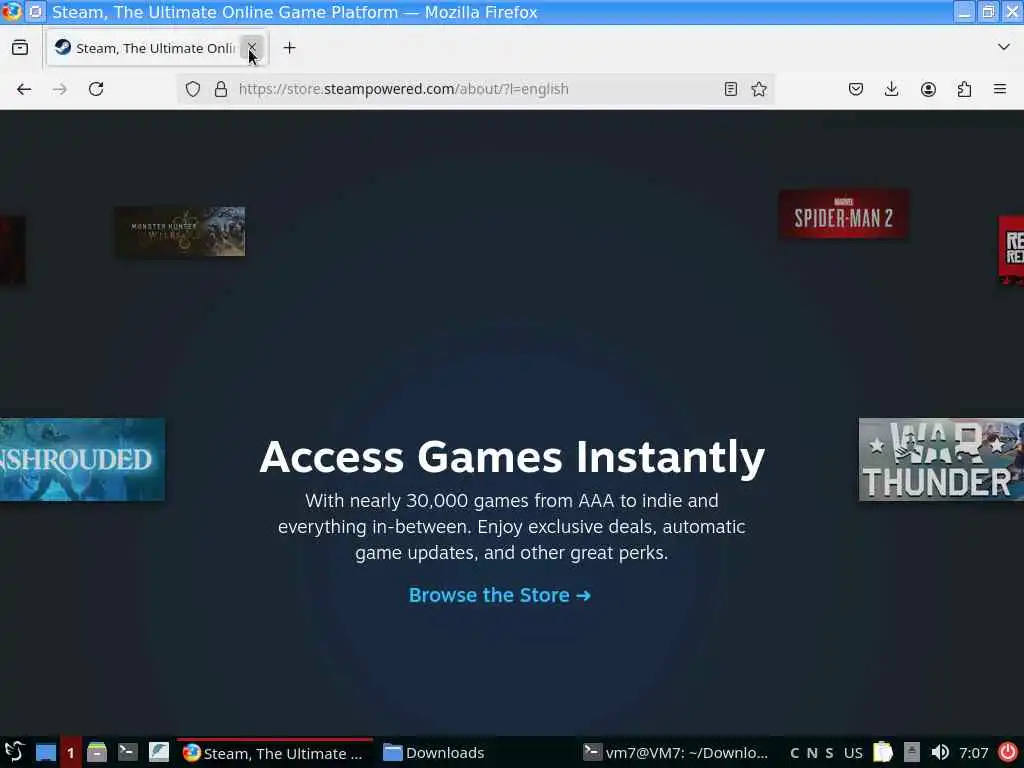
Task: Launch the terminal from taskbar launcher
Action: pos(127,752)
